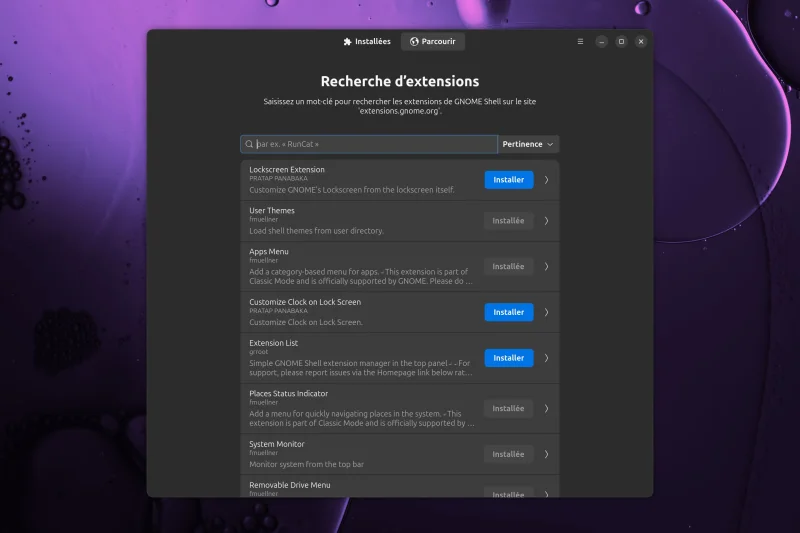Click Installée button for Apps Menu
Screen dimensions: 800x533
point(508,266)
